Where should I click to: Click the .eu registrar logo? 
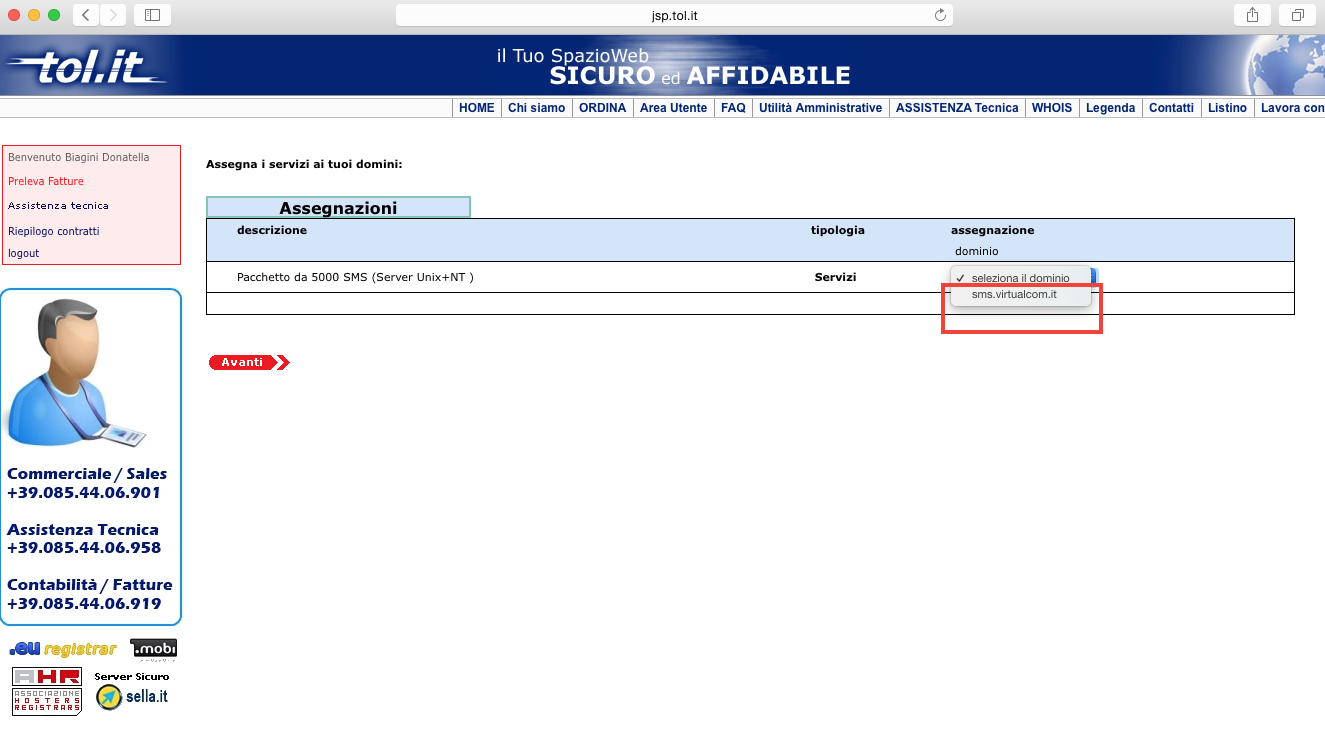(x=63, y=650)
